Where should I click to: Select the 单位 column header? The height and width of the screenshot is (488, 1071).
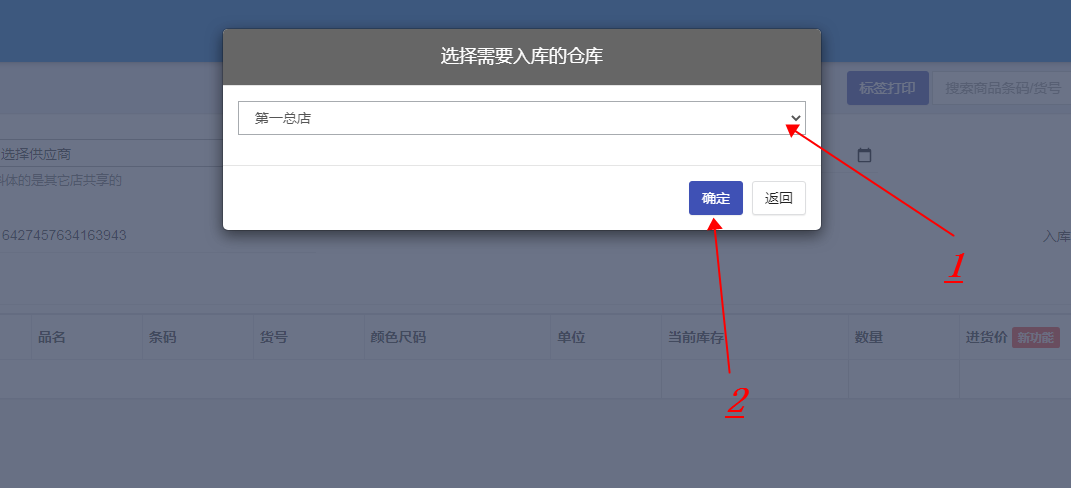click(x=571, y=337)
